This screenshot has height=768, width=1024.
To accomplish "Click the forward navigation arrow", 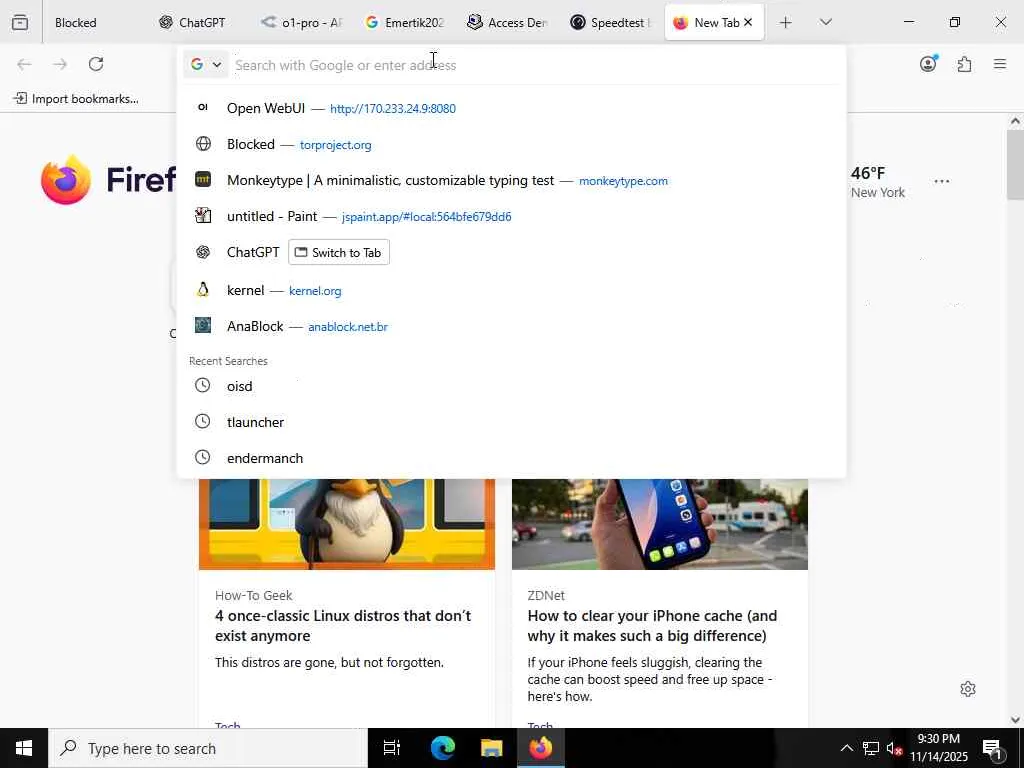I will (x=60, y=64).
